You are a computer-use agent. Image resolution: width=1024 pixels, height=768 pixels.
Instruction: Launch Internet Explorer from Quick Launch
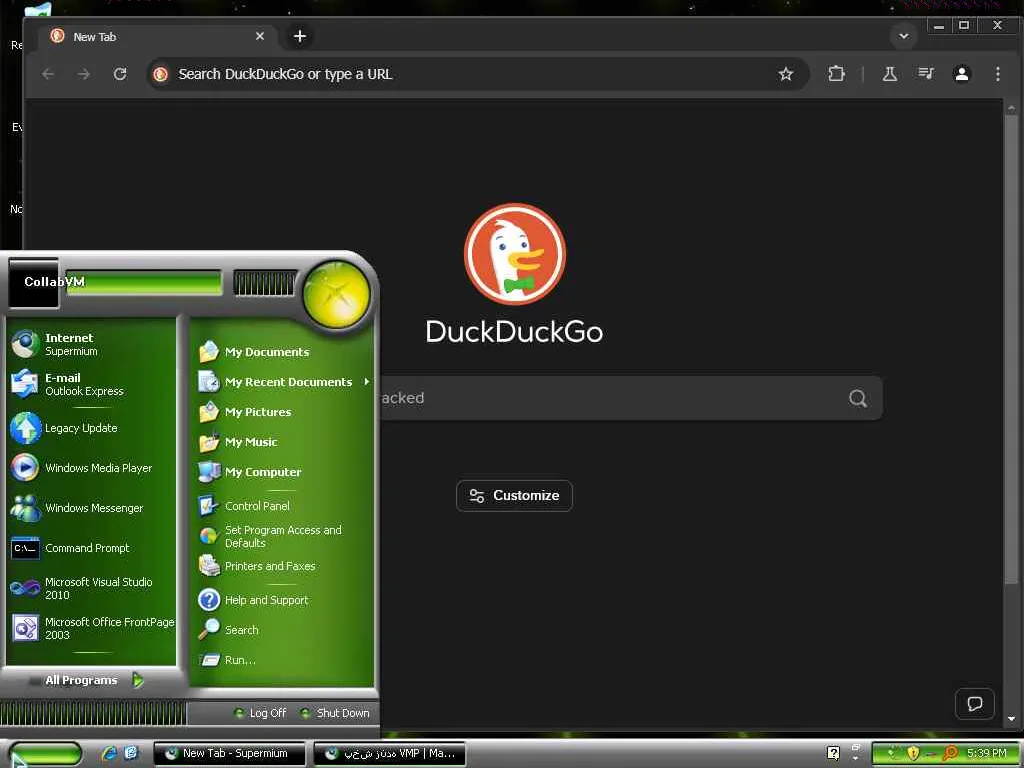point(109,753)
